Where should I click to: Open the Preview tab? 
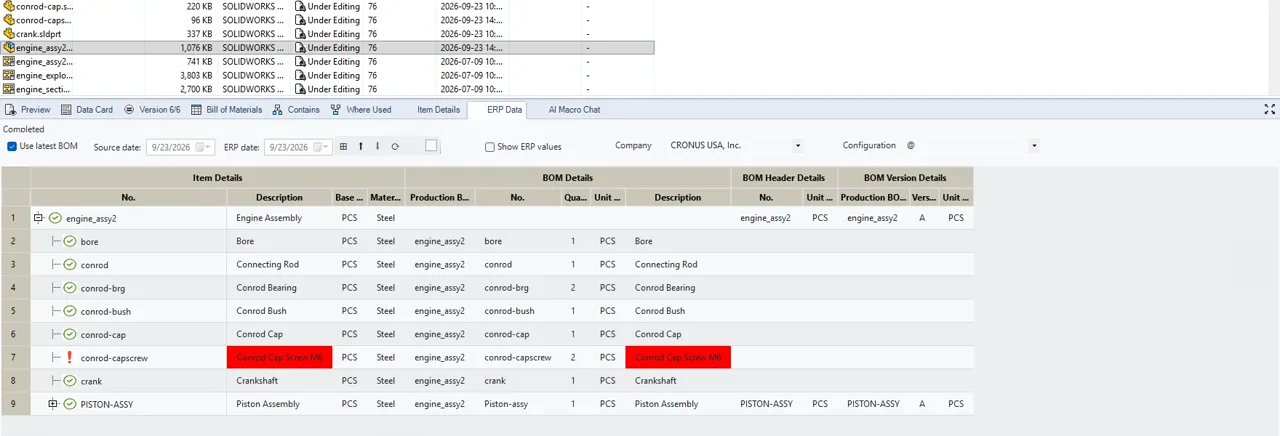[x=28, y=109]
